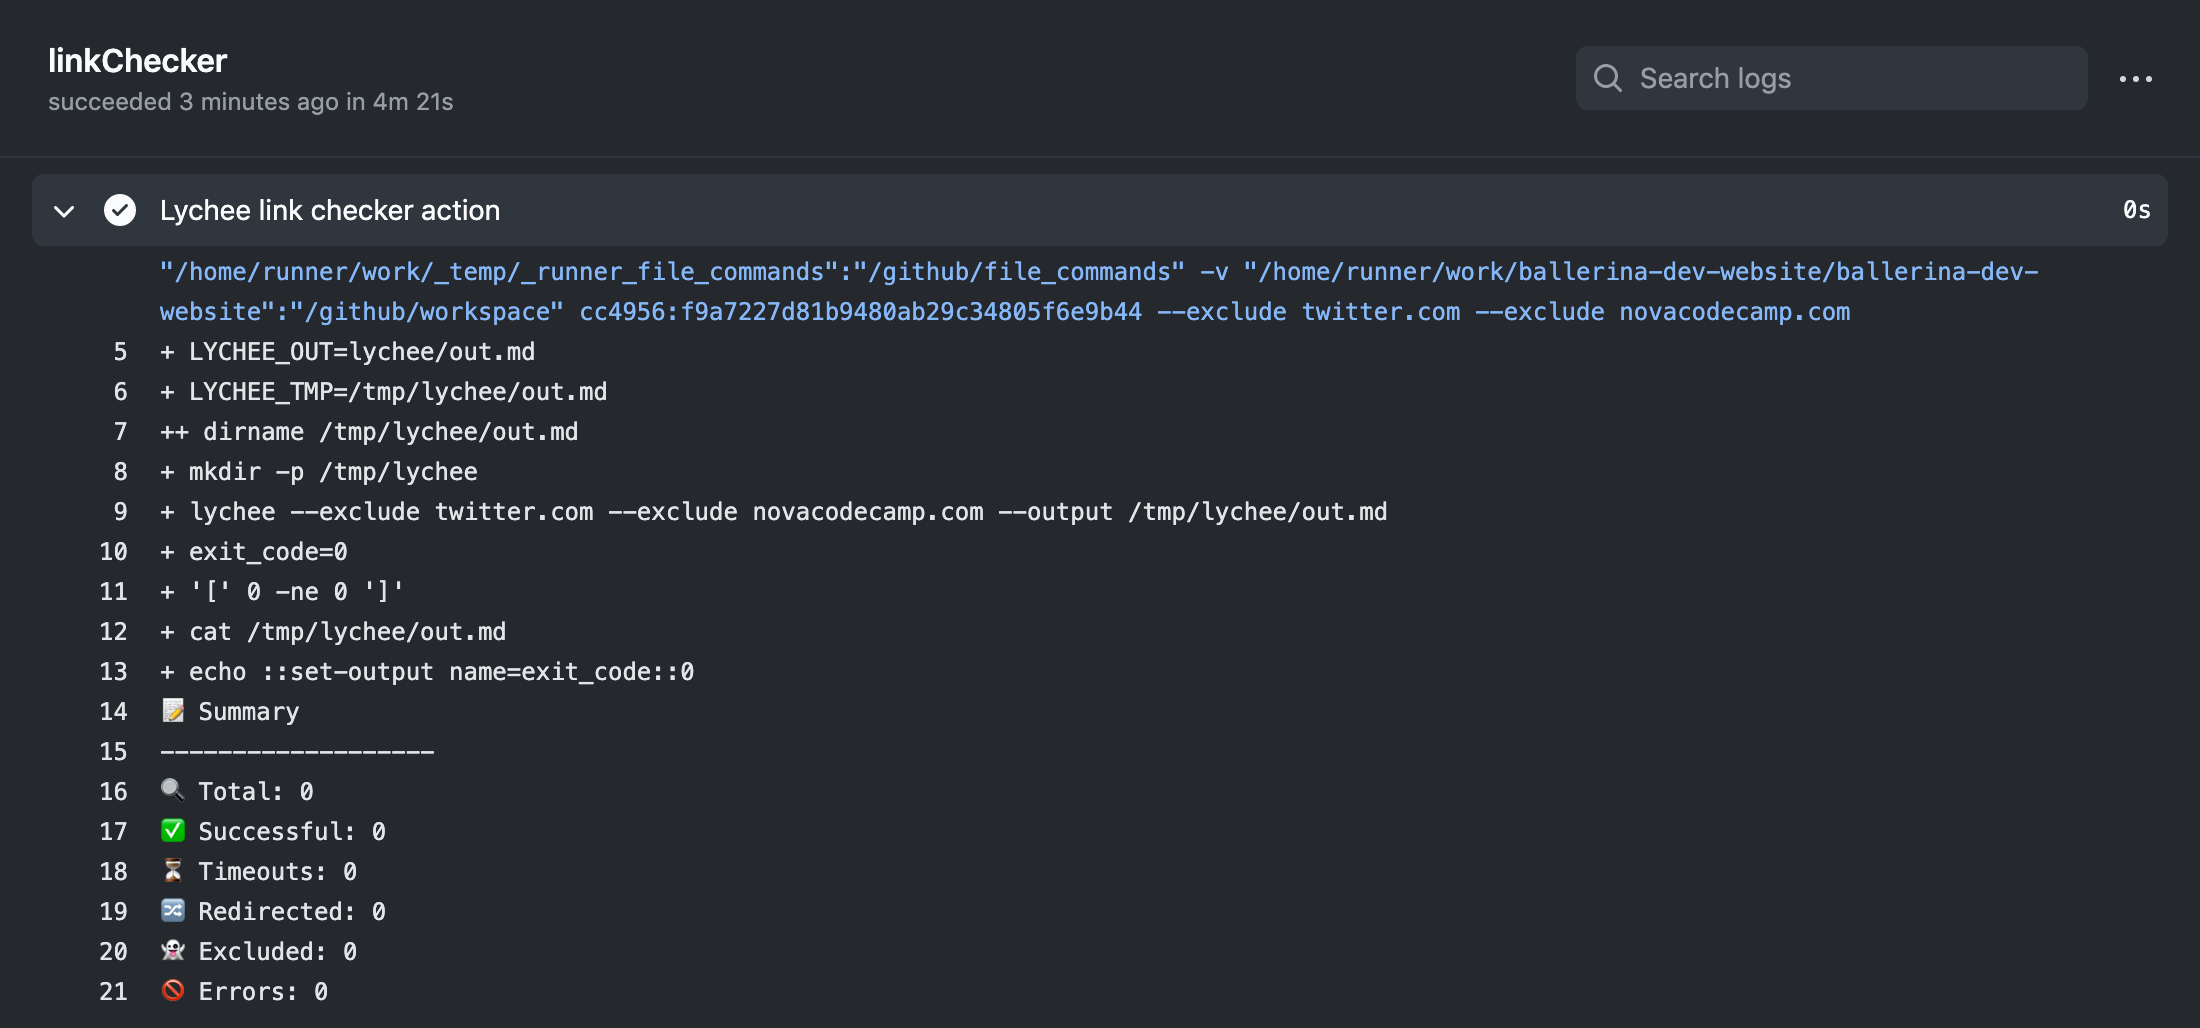Collapse the Lychee link checker action step
The height and width of the screenshot is (1028, 2200).
point(63,212)
